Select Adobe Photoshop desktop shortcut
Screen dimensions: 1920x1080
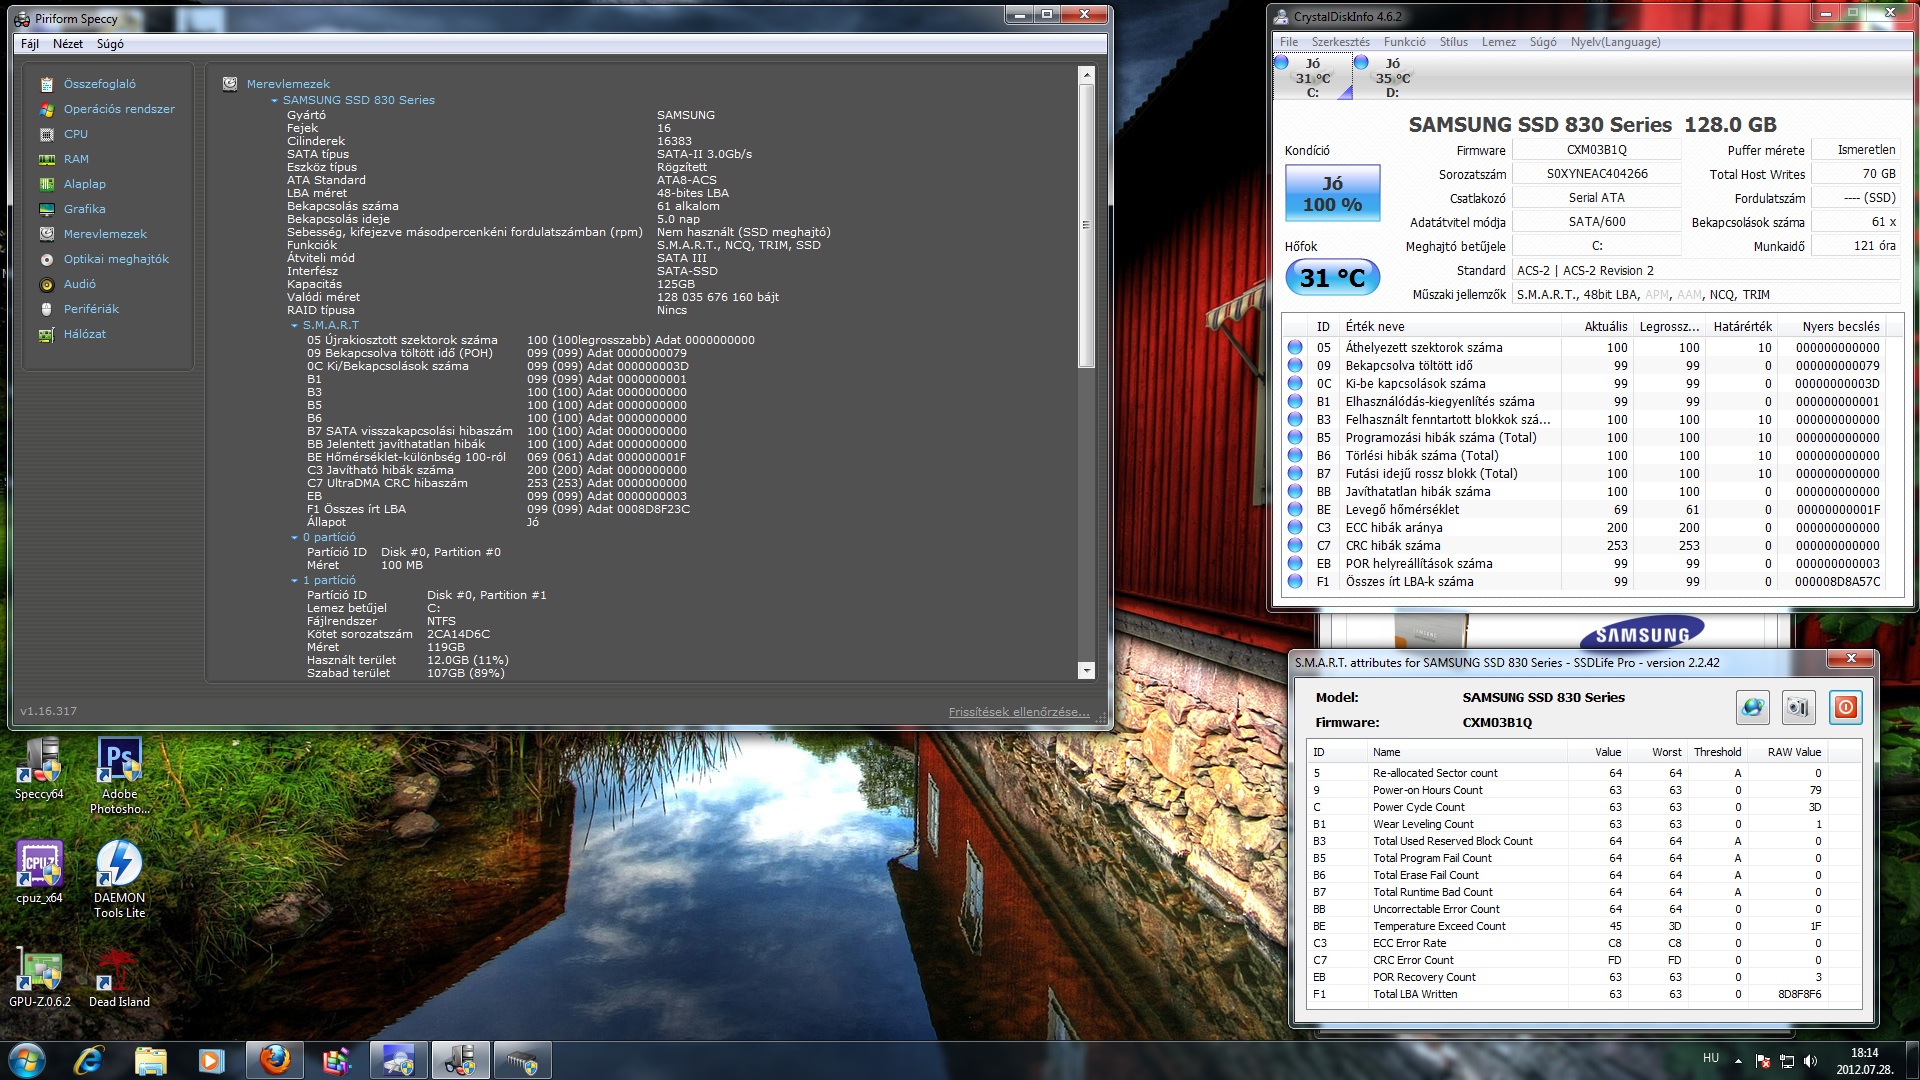[120, 776]
